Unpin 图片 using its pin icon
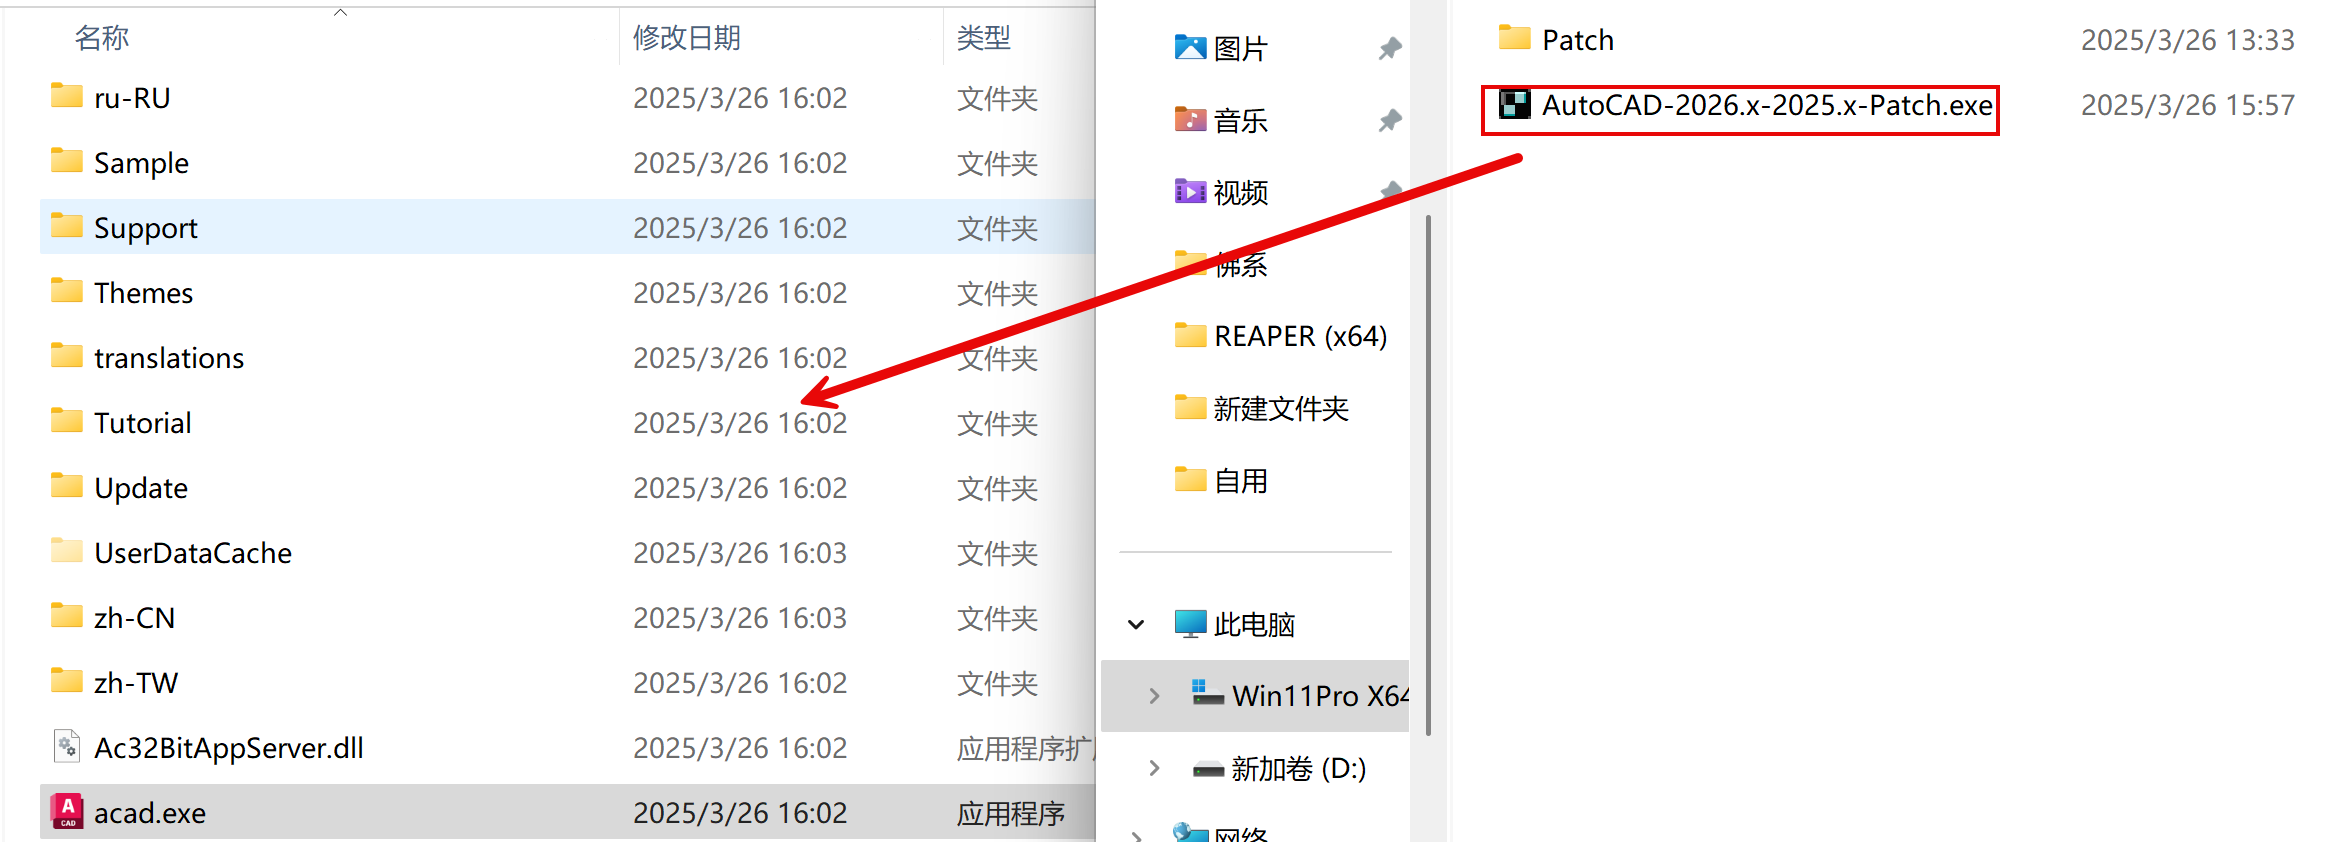This screenshot has height=842, width=2327. point(1390,48)
